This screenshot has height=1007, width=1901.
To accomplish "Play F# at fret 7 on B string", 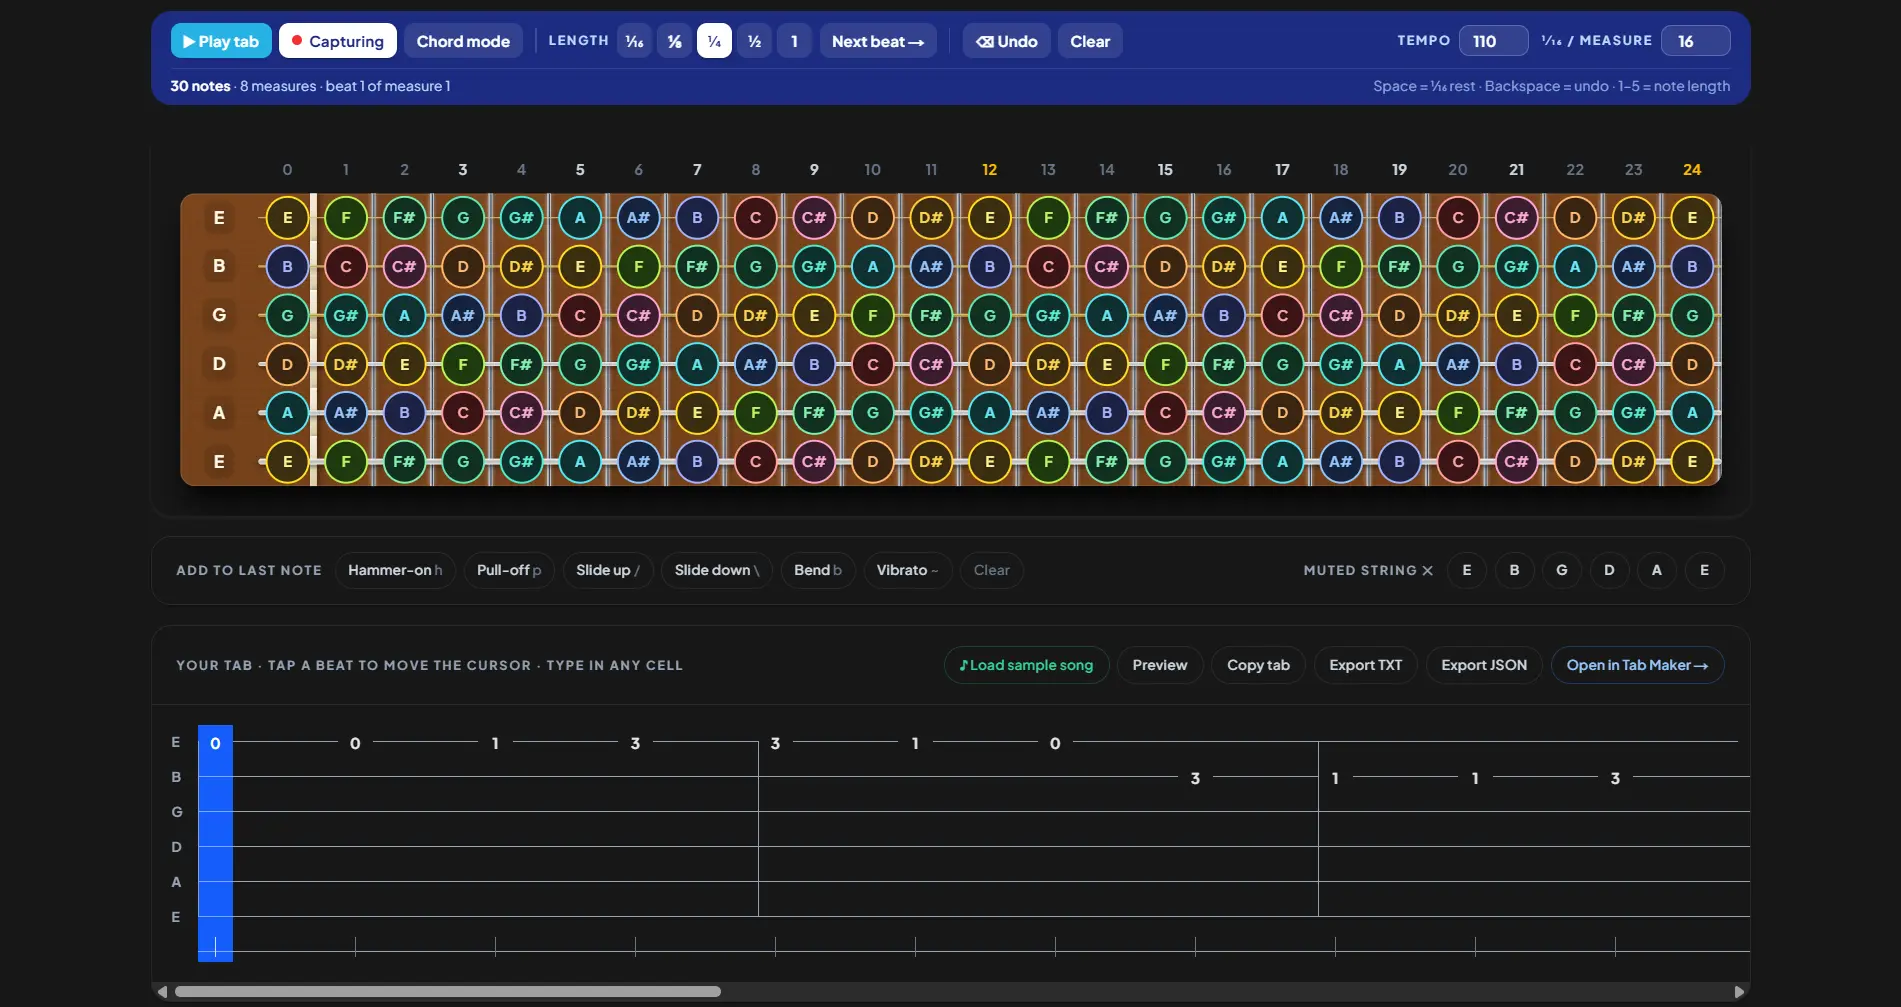I will click(x=697, y=266).
